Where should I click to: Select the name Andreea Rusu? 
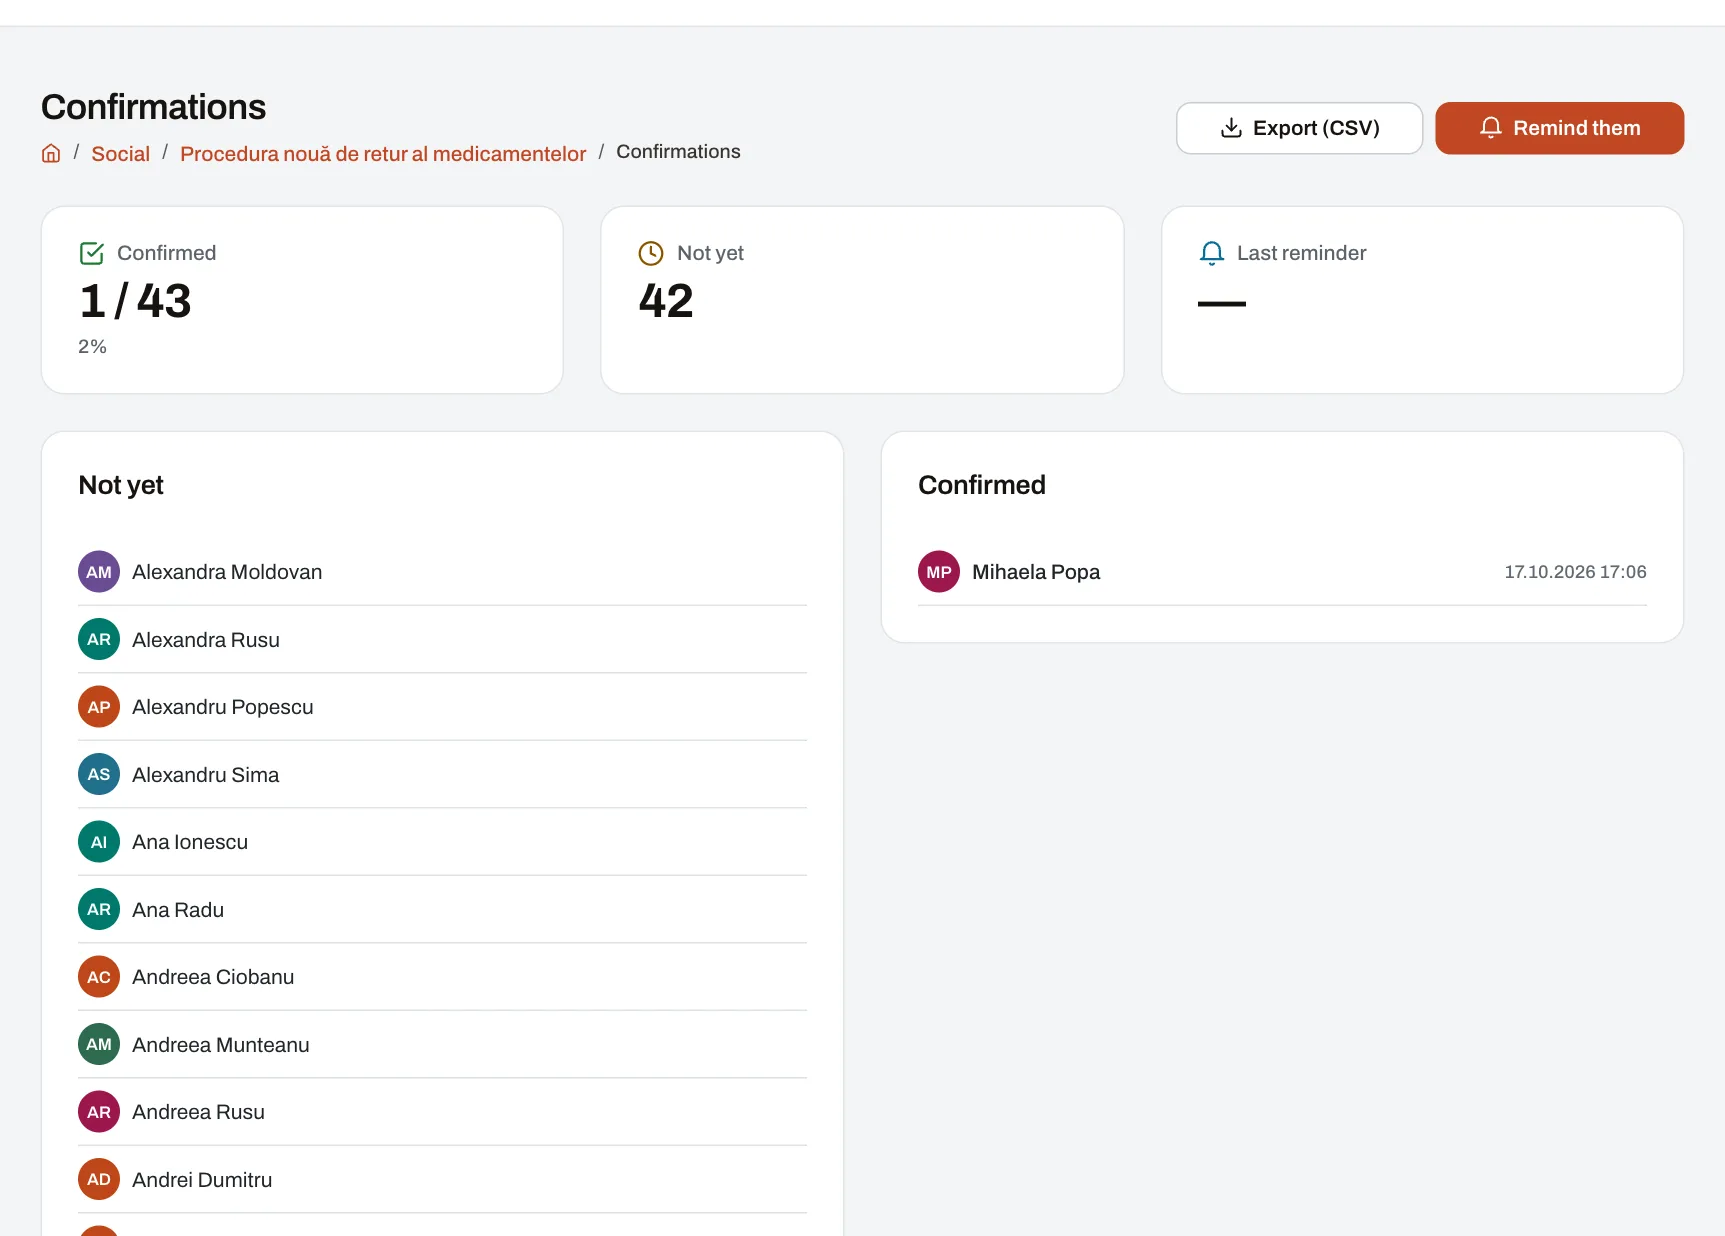198,1112
